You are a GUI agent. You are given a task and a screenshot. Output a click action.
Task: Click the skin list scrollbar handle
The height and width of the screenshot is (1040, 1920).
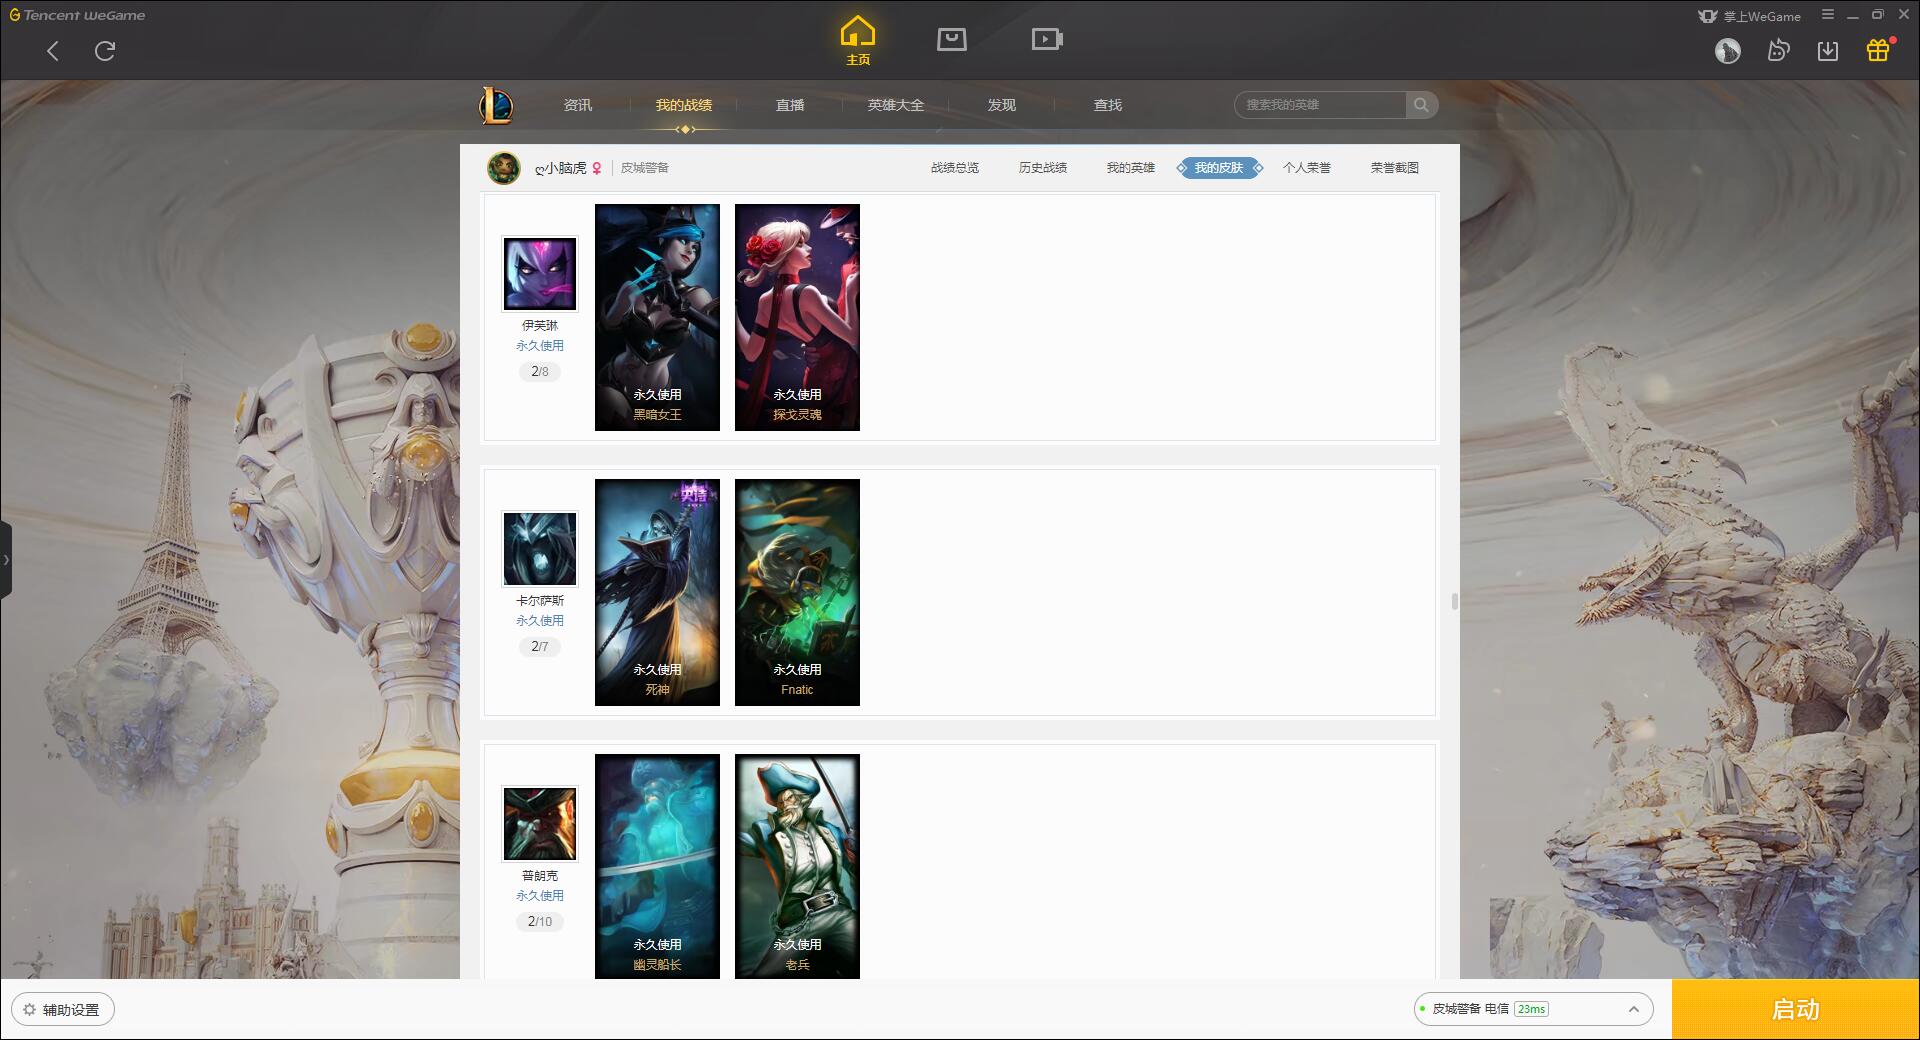click(1455, 601)
